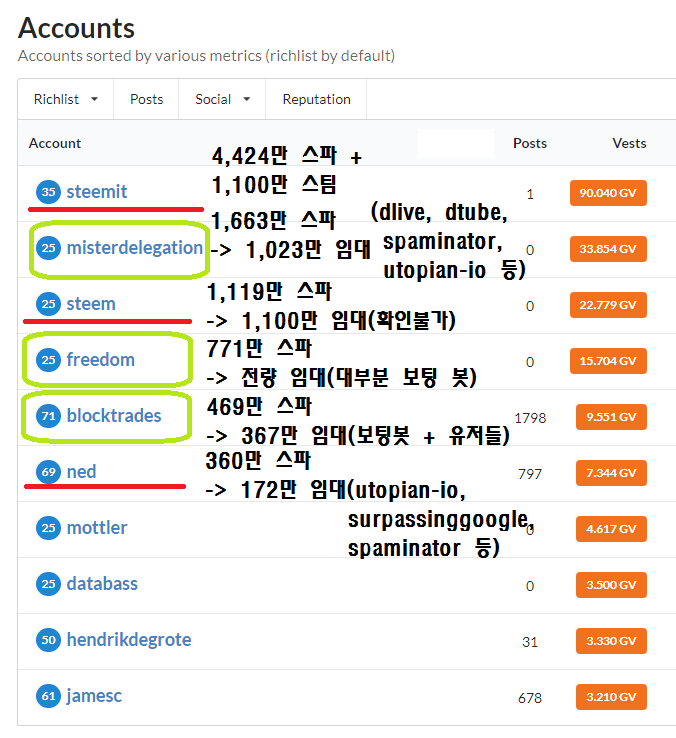This screenshot has width=676, height=738.
Task: Click the 69 reputation badge beside ned
Action: [48, 472]
